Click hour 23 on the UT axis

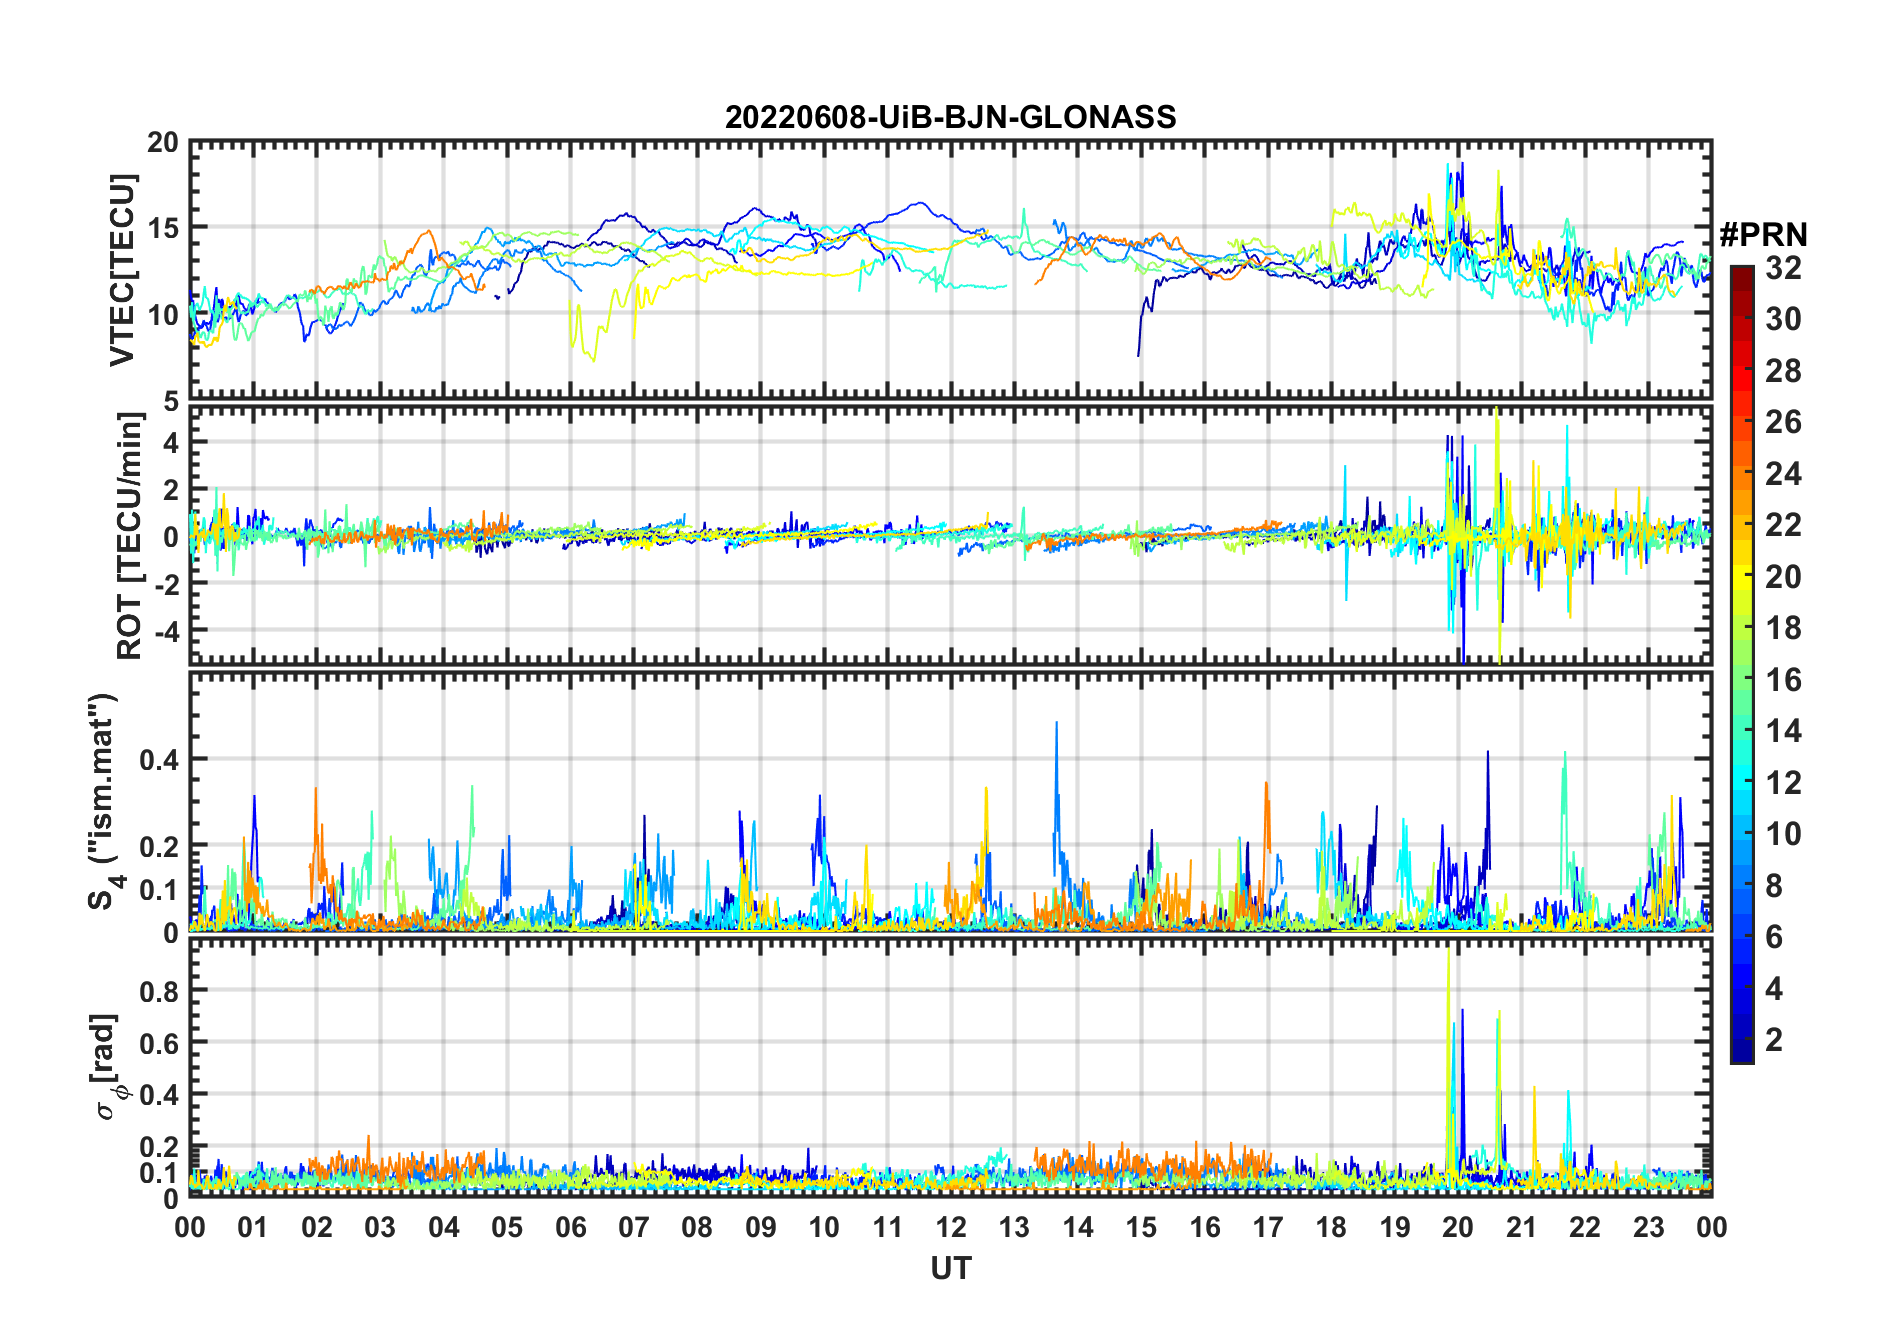1649,1227
